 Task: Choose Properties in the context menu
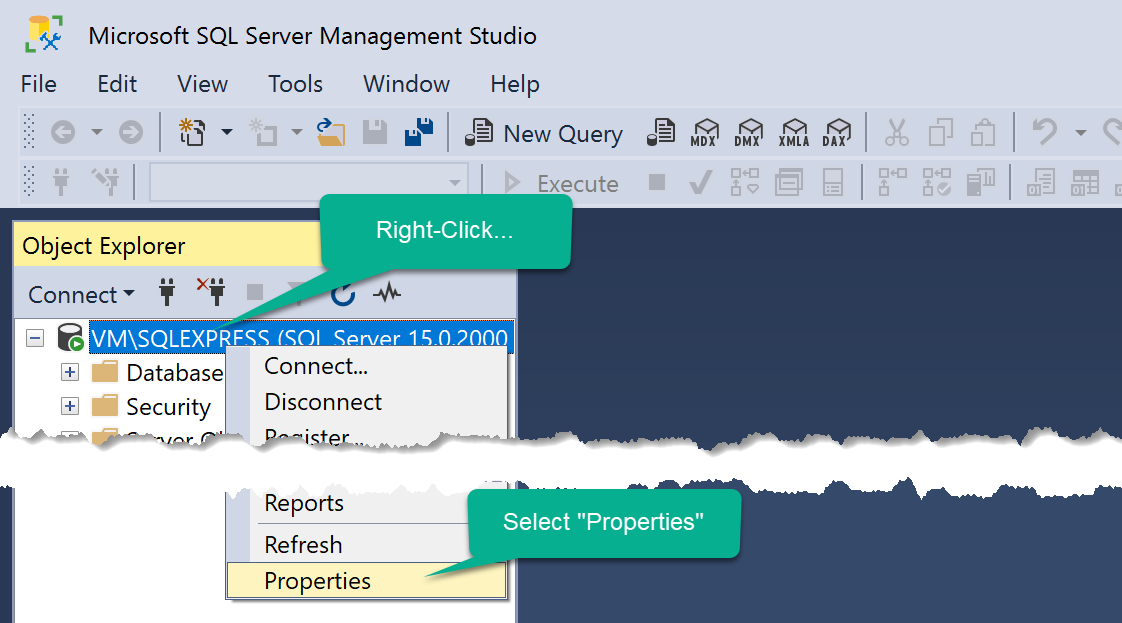coord(366,581)
